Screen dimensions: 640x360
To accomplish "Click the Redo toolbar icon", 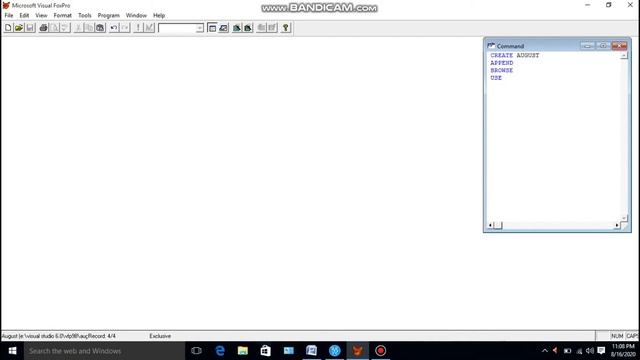I will tap(125, 28).
